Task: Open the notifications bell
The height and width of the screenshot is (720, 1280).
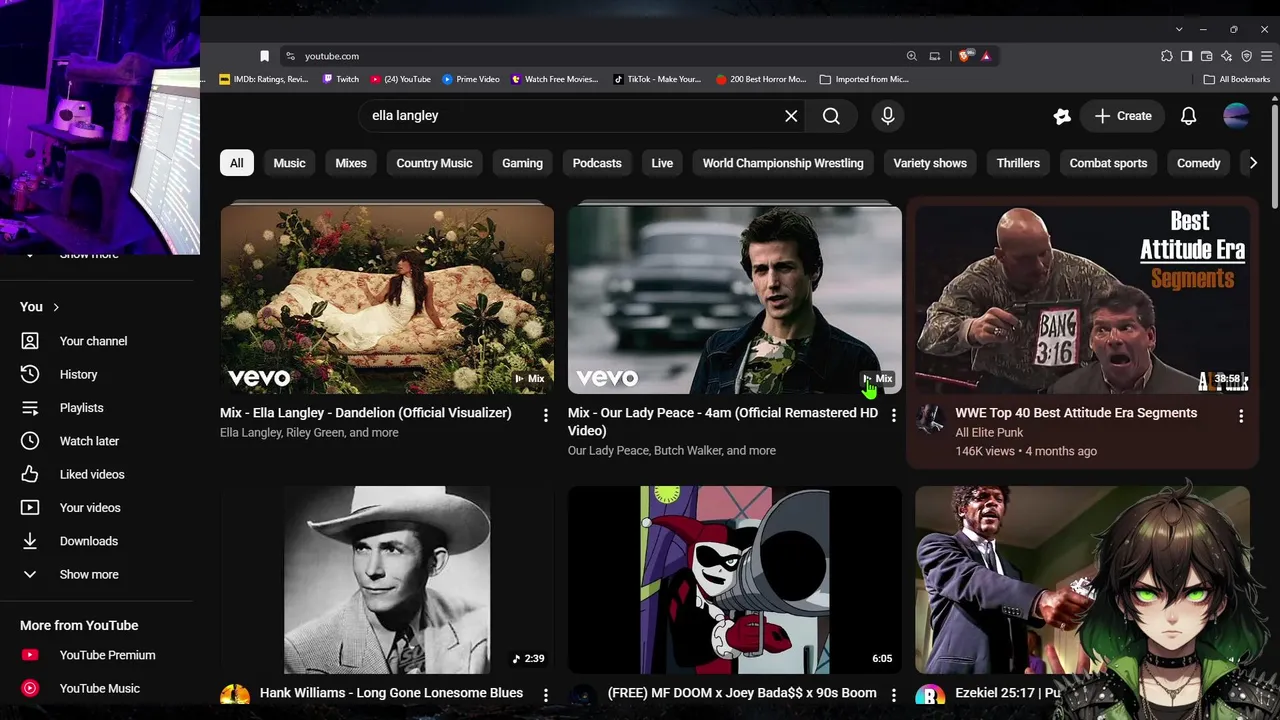Action: pyautogui.click(x=1188, y=116)
